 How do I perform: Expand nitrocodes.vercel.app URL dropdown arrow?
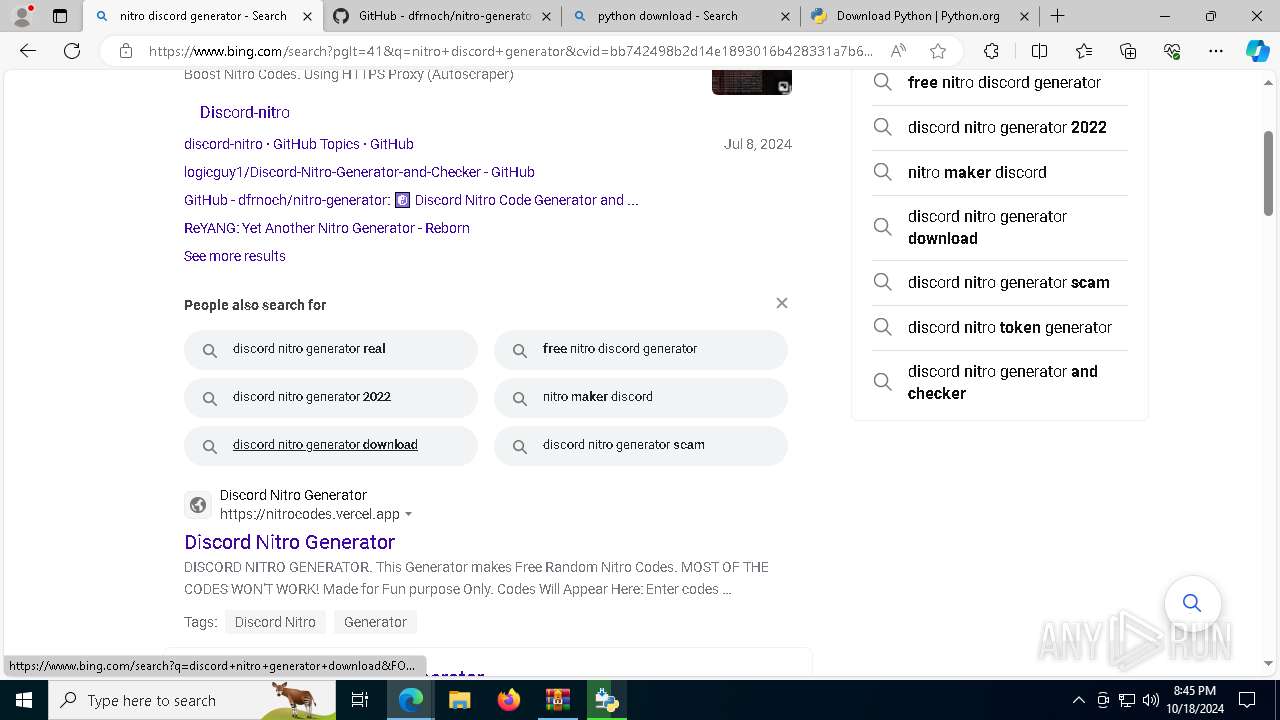[x=408, y=514]
